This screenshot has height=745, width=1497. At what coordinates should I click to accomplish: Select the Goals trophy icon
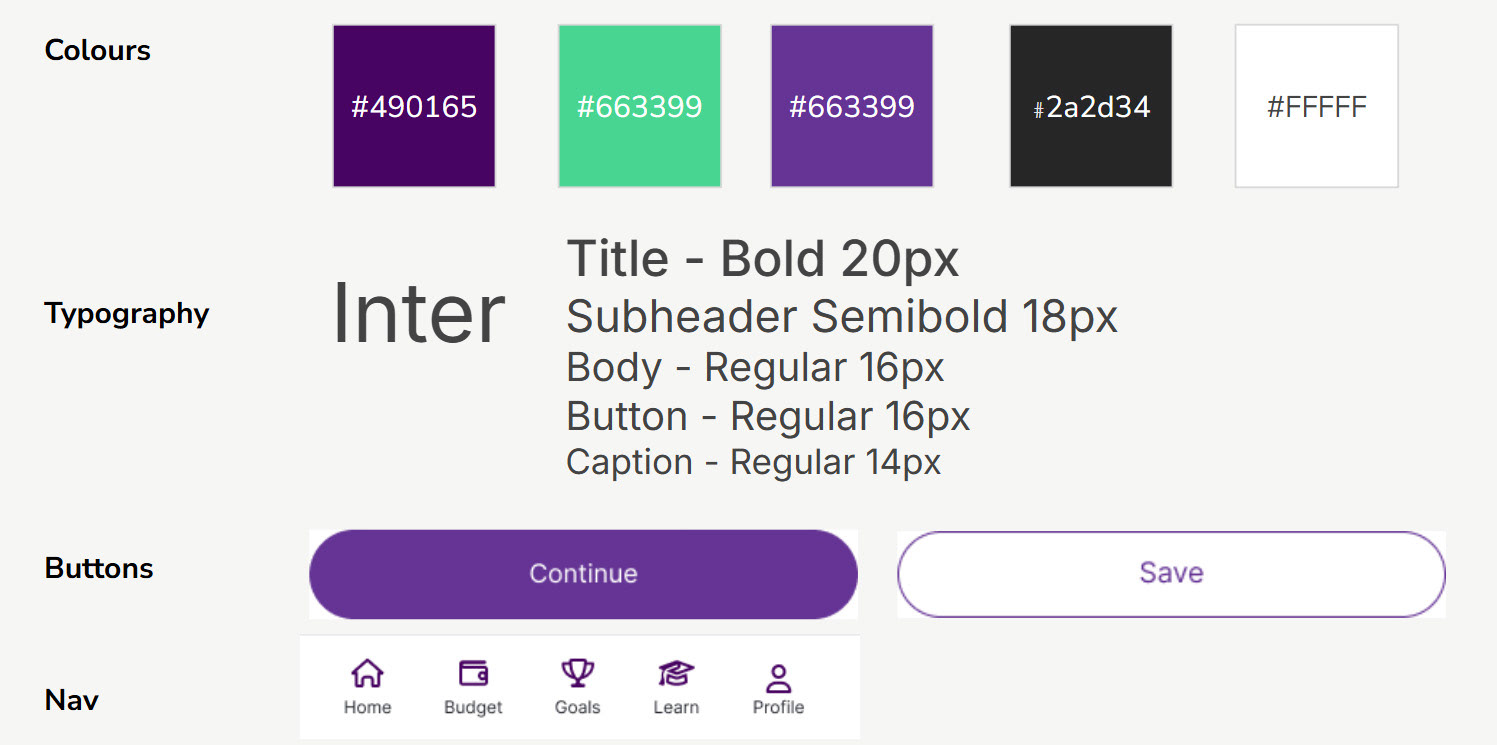coord(577,673)
